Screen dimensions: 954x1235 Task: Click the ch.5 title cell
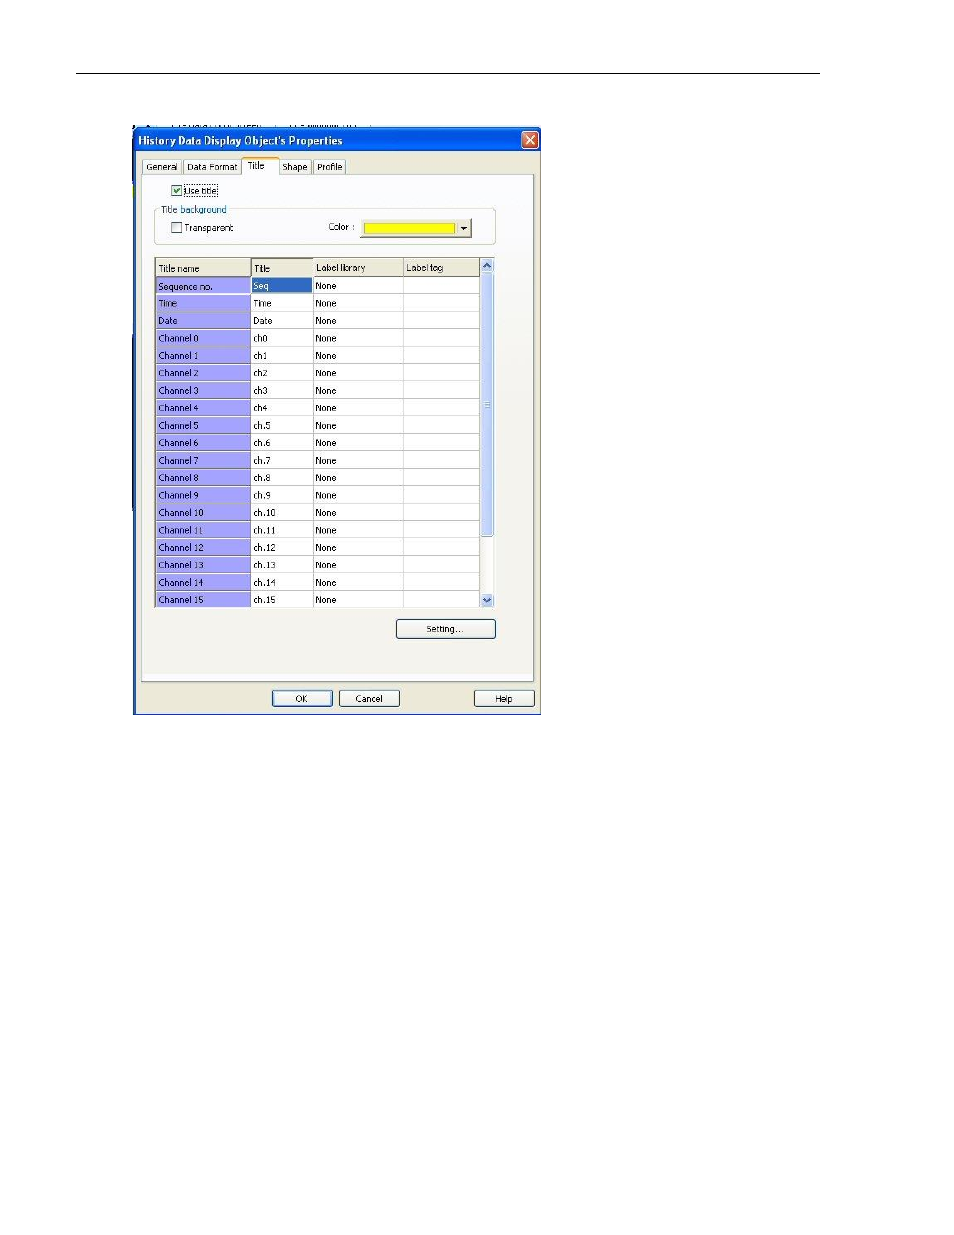click(x=282, y=426)
